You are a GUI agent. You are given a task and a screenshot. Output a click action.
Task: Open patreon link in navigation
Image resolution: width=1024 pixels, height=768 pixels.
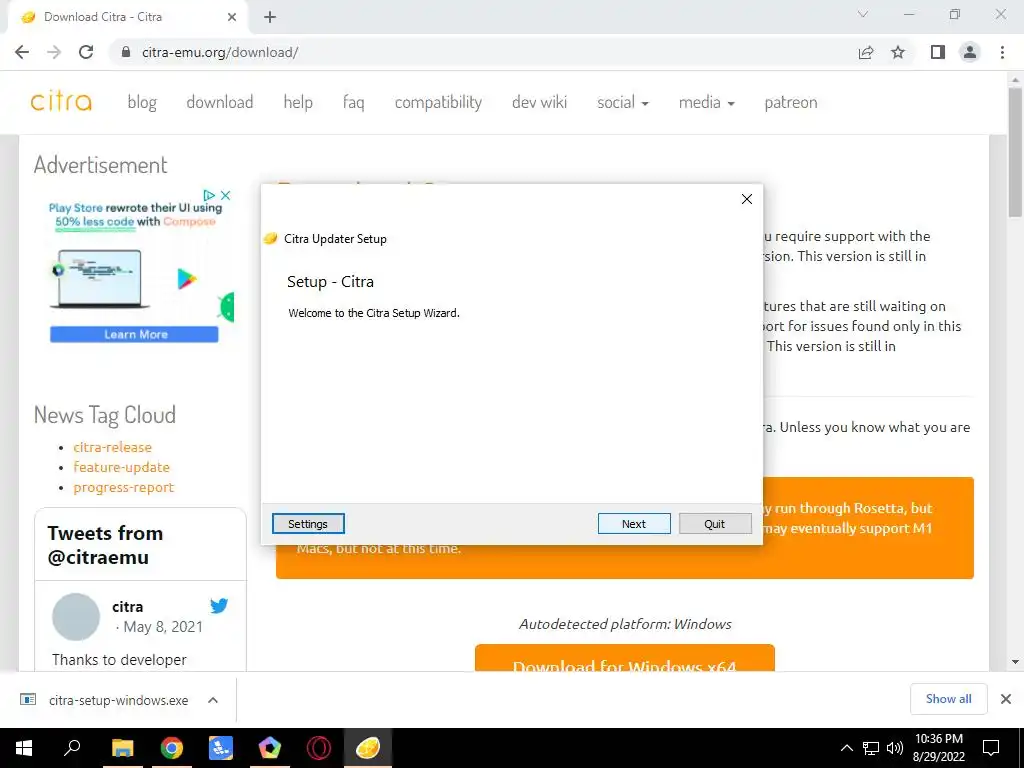pos(791,103)
